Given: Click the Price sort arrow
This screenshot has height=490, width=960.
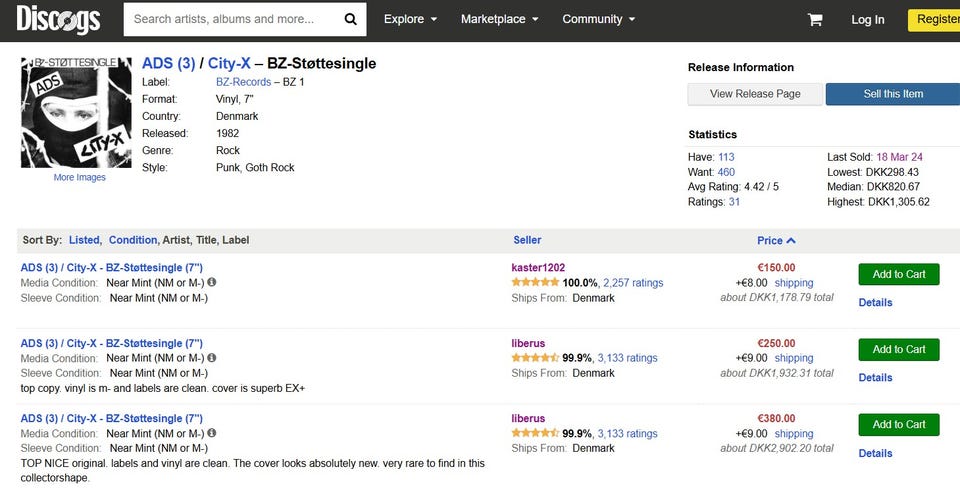Looking at the screenshot, I should pyautogui.click(x=791, y=240).
